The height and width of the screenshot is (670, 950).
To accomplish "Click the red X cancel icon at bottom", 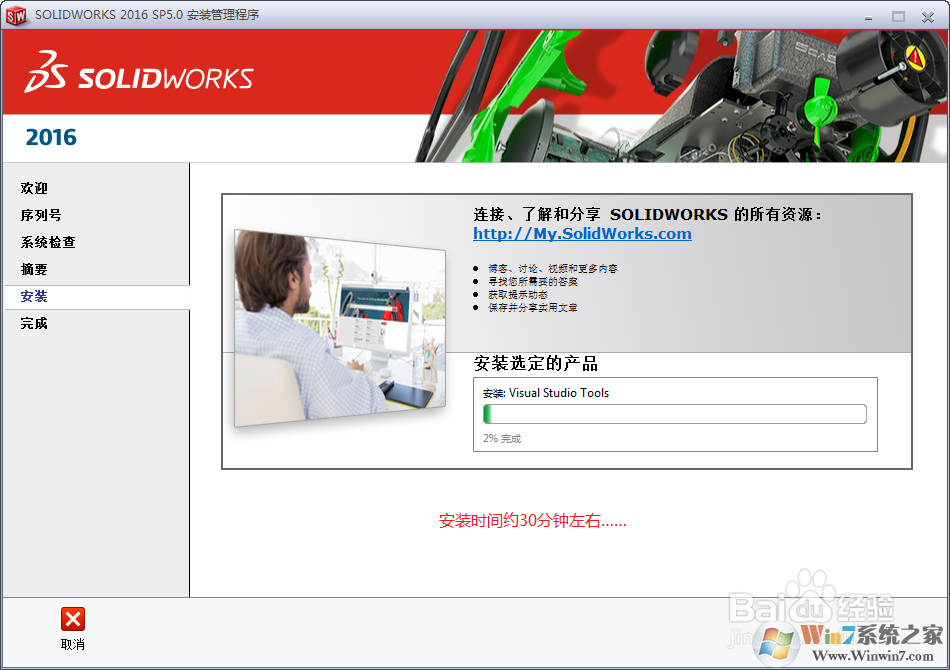I will point(71,621).
